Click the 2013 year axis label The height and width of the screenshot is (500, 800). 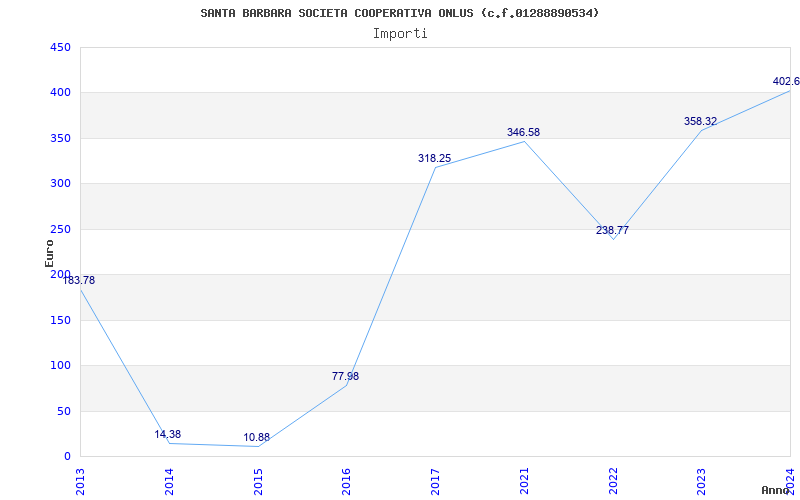point(80,481)
